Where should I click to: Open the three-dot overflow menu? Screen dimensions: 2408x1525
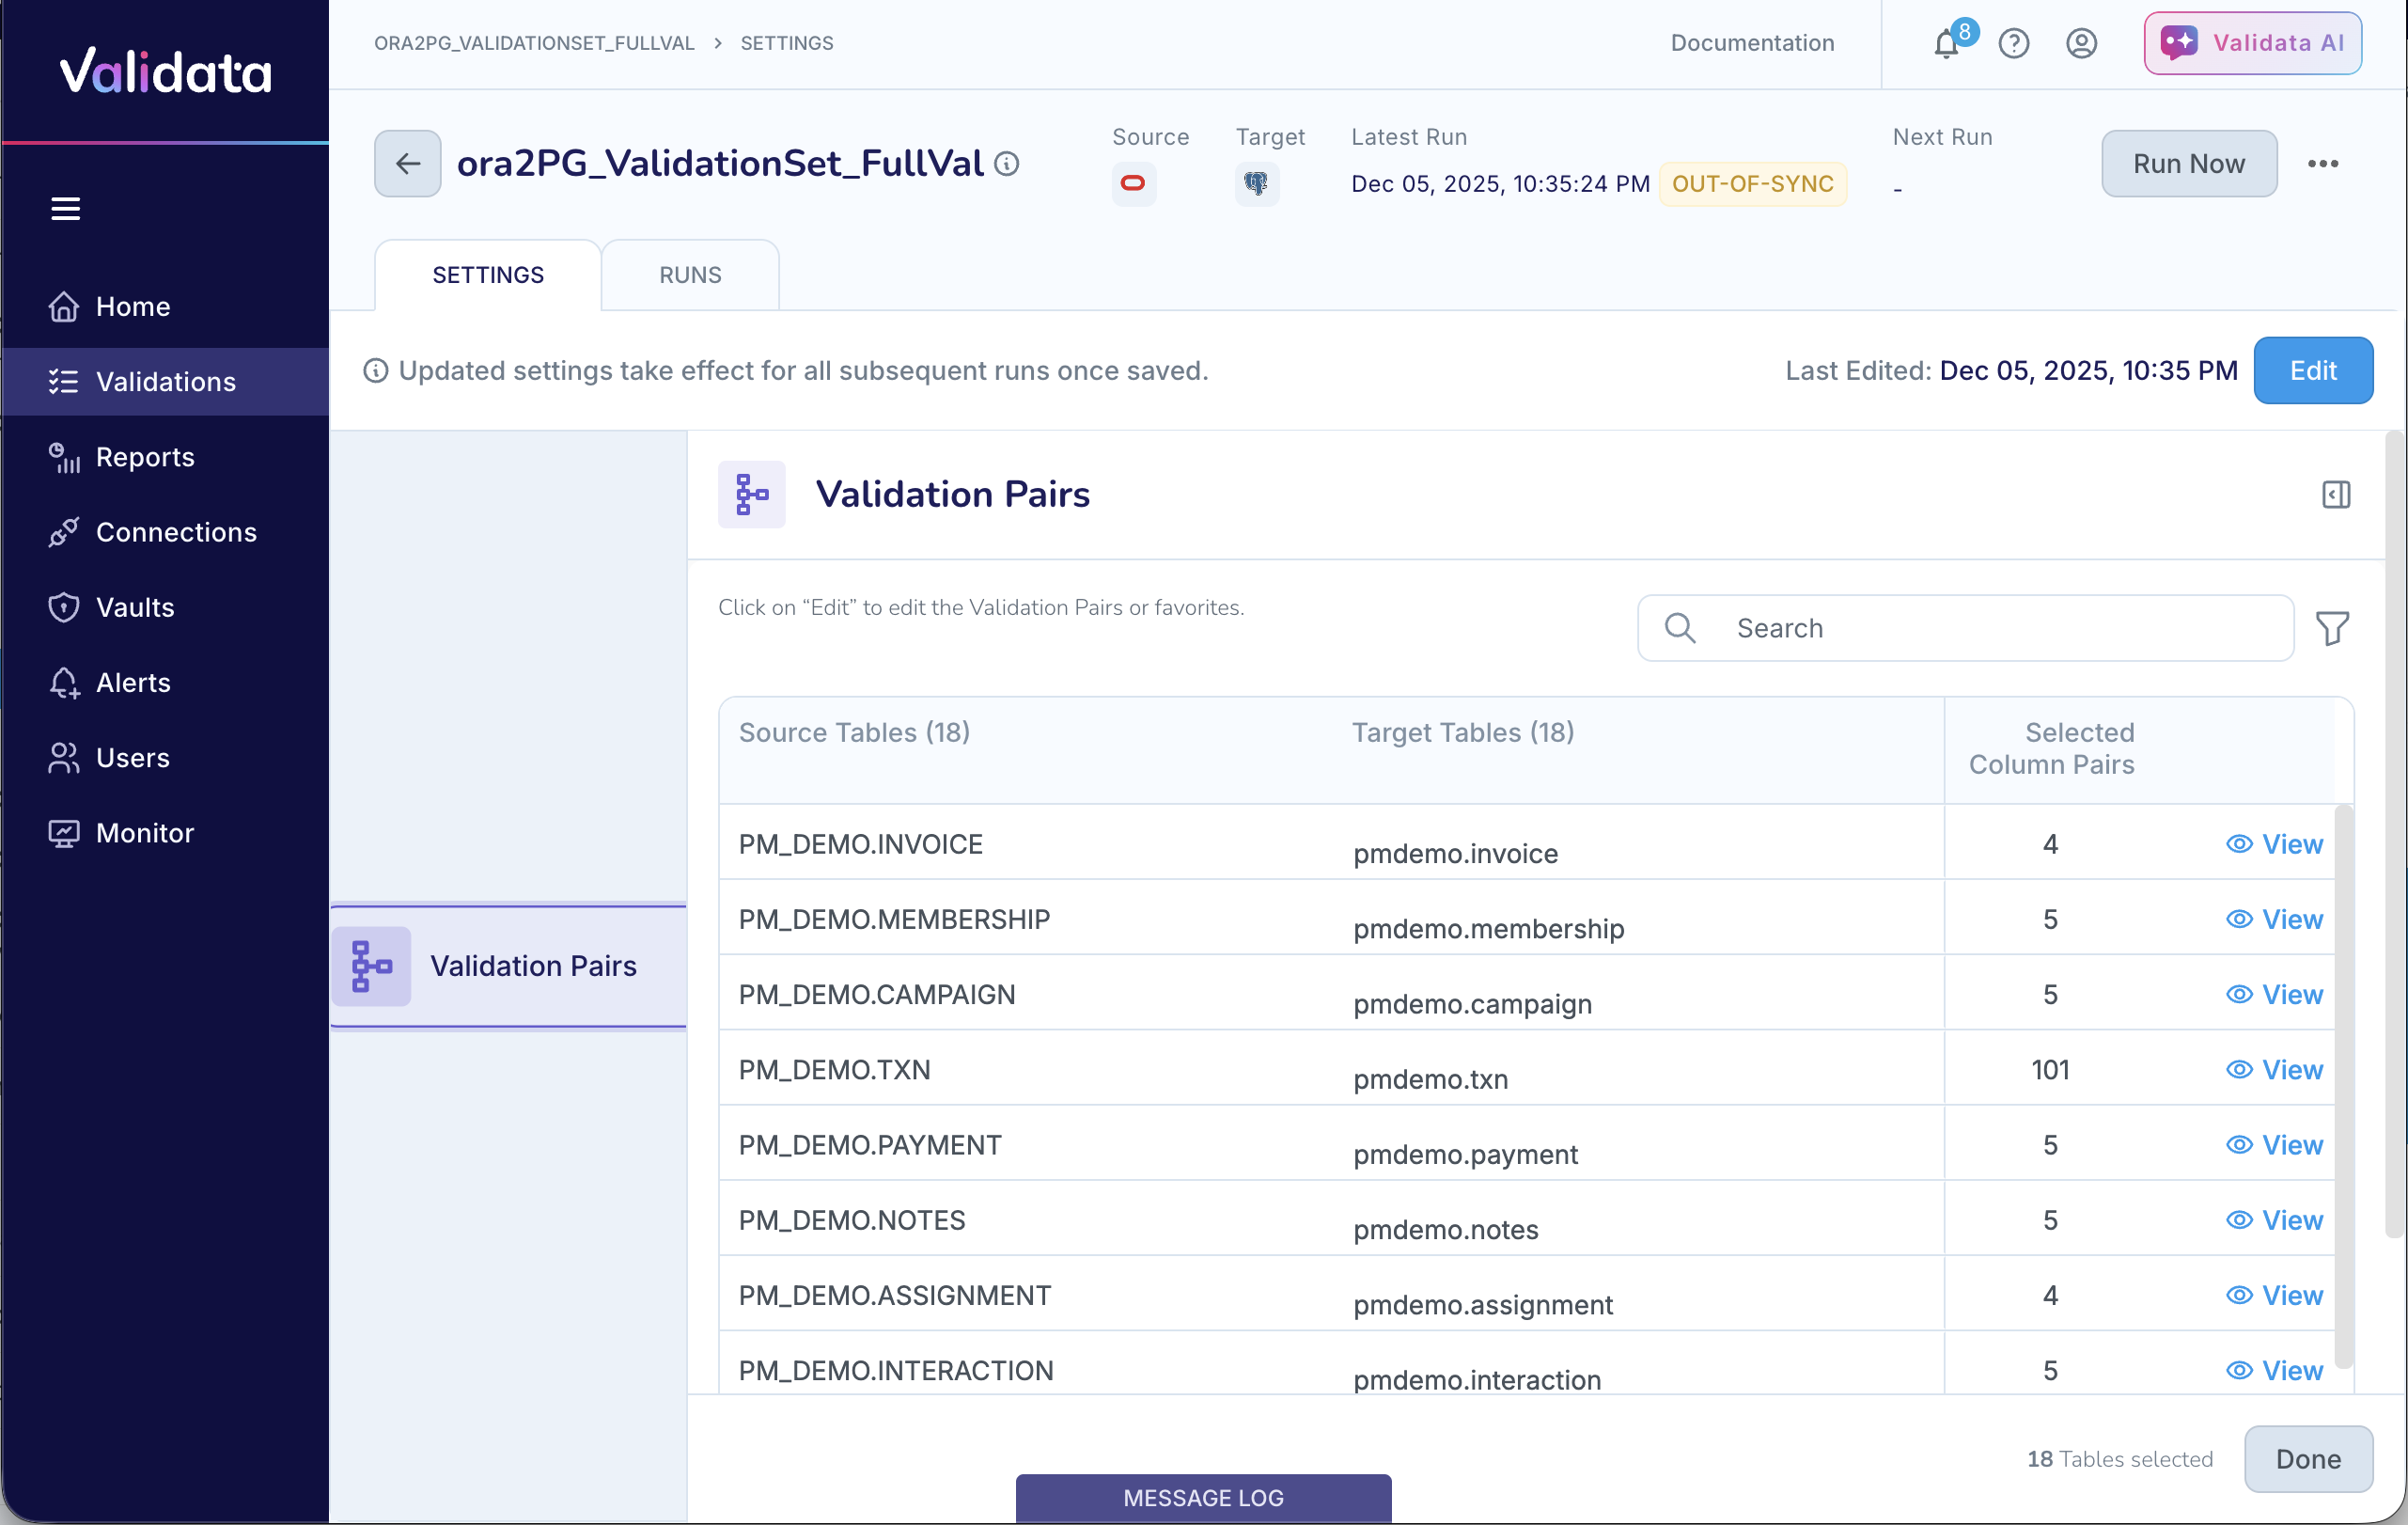2323,163
